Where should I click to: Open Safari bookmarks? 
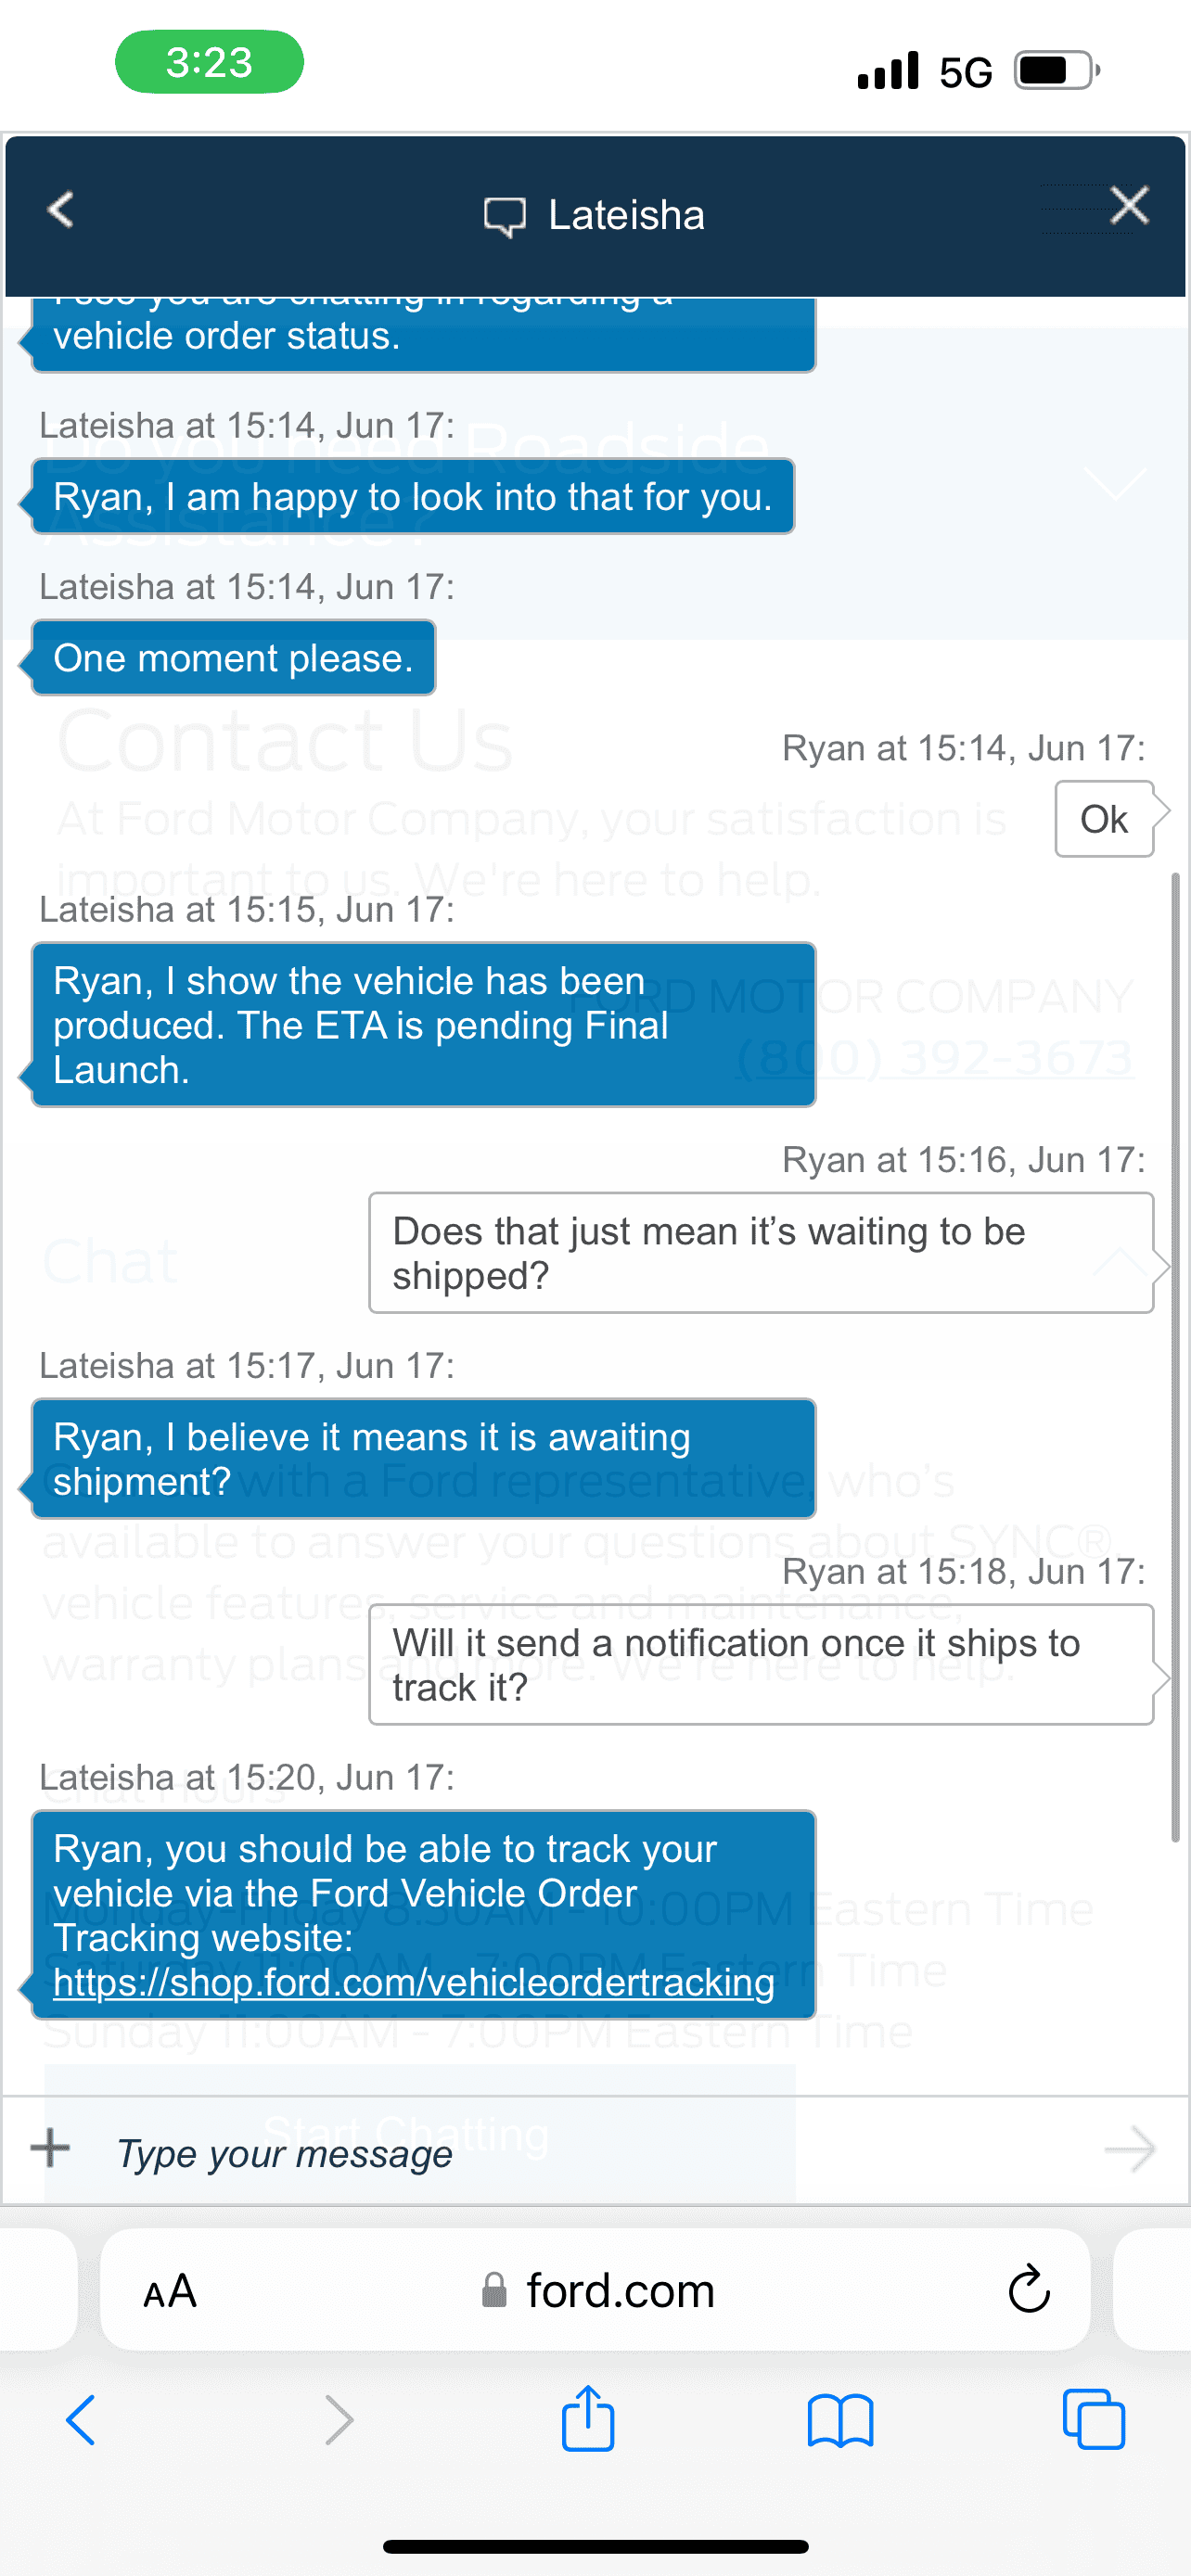pos(840,2420)
